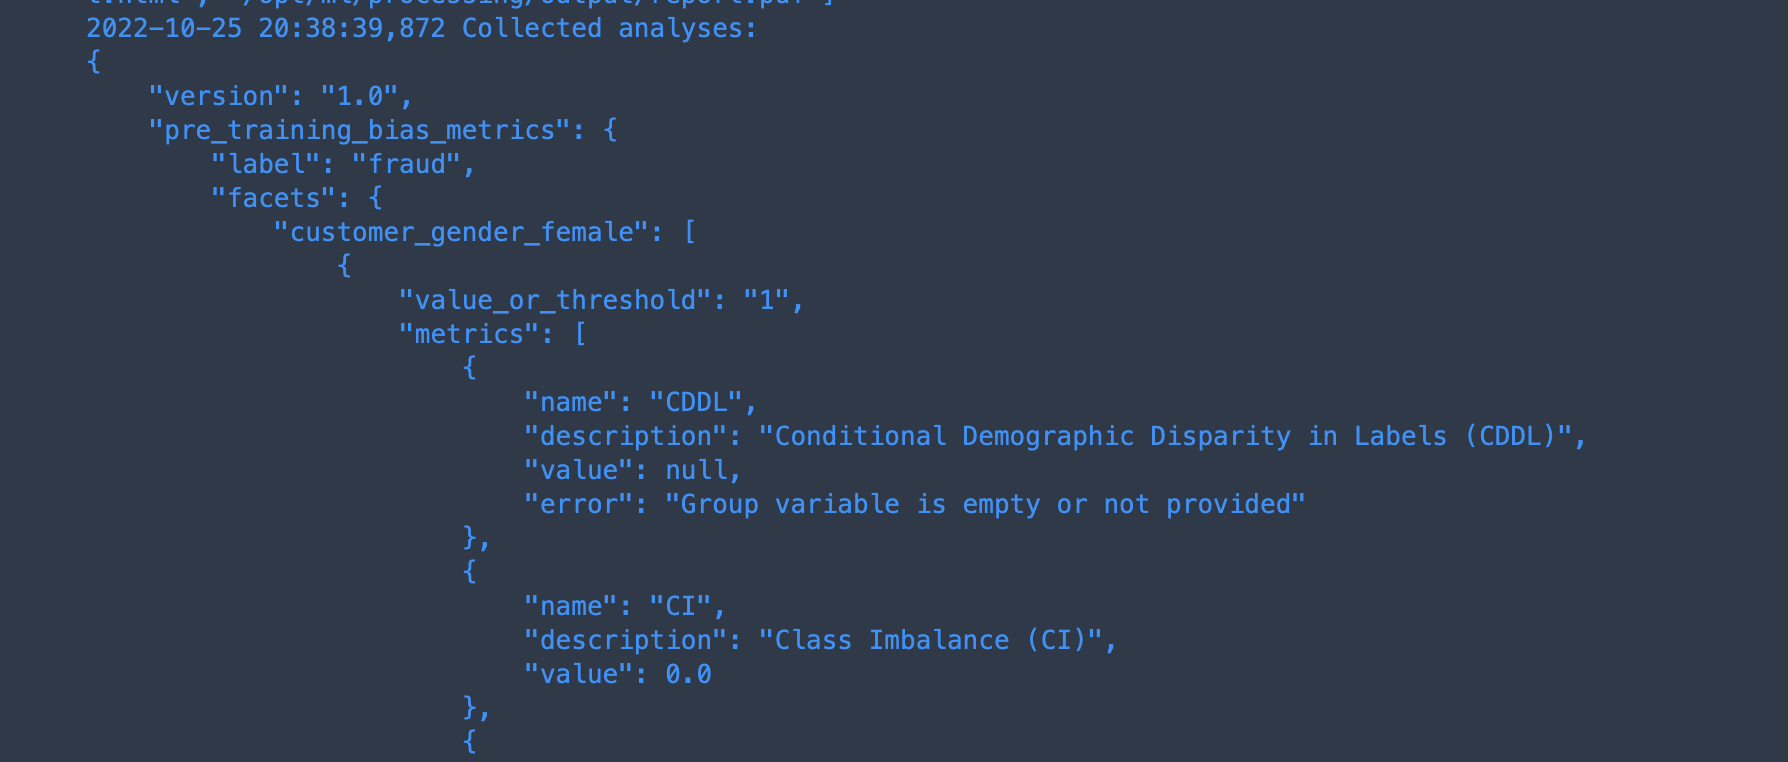Click the opening bracket after customer_gender_female
The width and height of the screenshot is (1788, 762).
point(689,232)
